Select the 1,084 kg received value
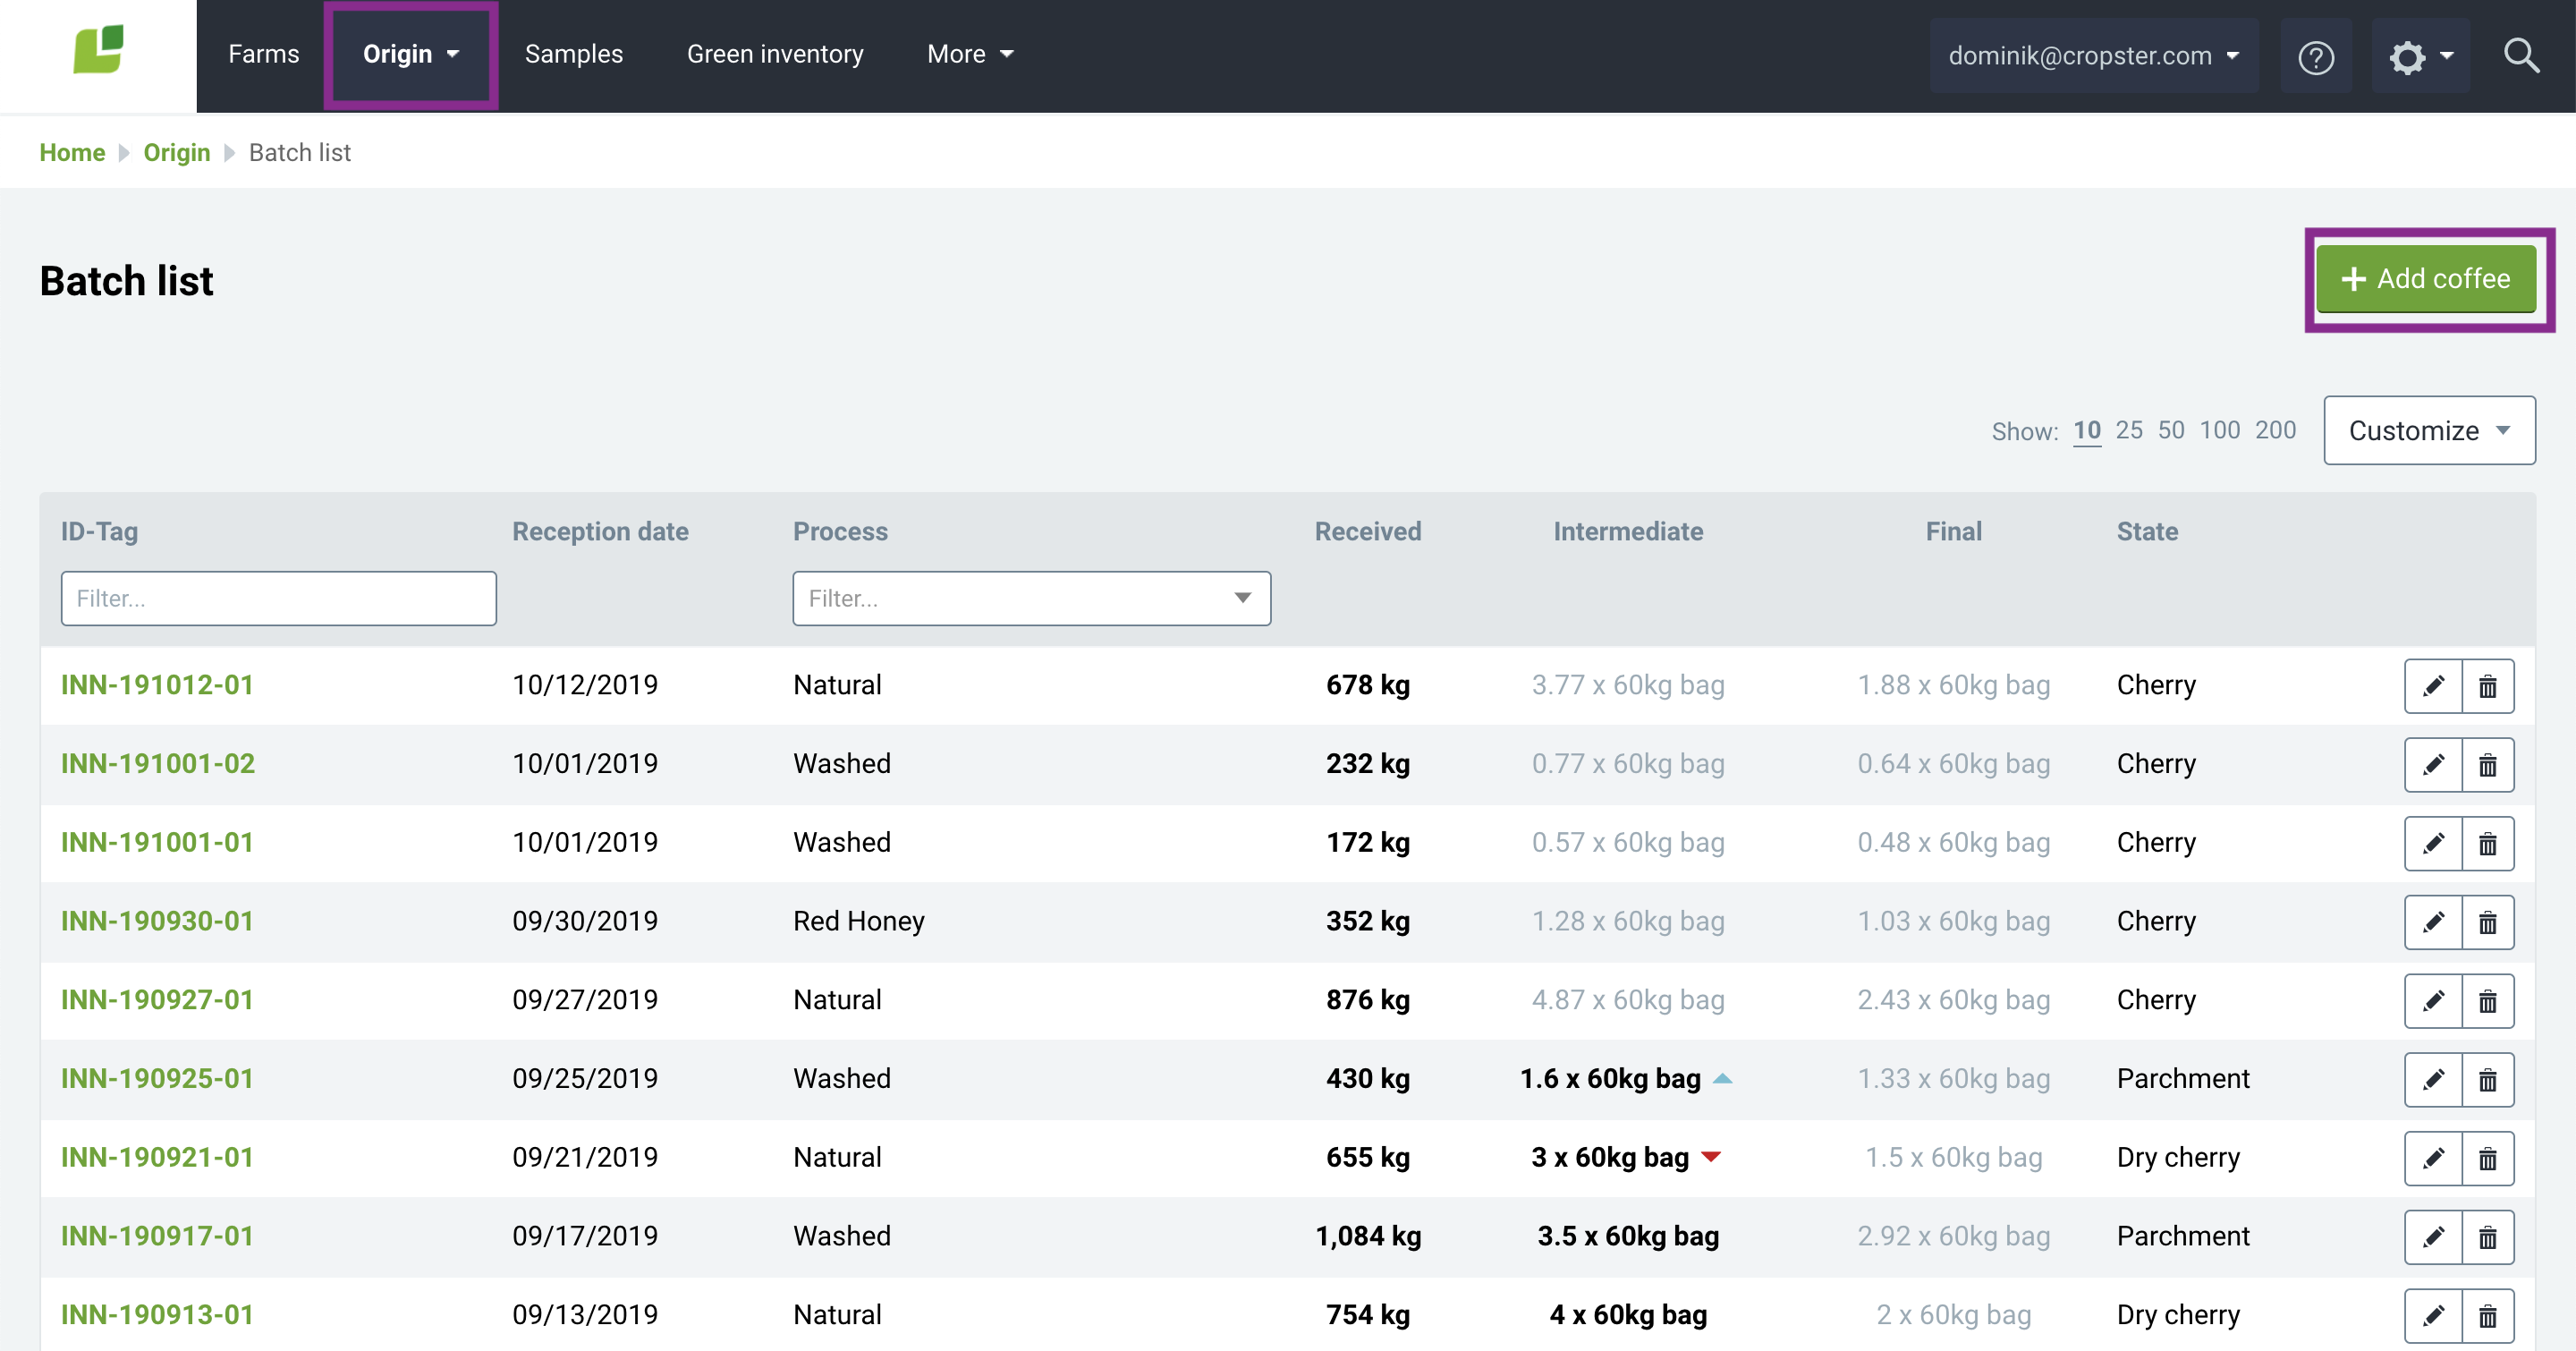Image resolution: width=2576 pixels, height=1351 pixels. (x=1367, y=1237)
